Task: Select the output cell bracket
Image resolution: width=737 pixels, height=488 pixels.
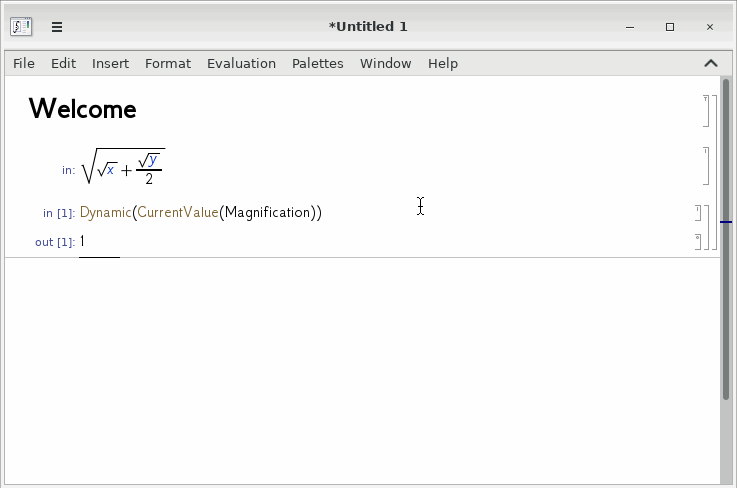Action: point(698,242)
